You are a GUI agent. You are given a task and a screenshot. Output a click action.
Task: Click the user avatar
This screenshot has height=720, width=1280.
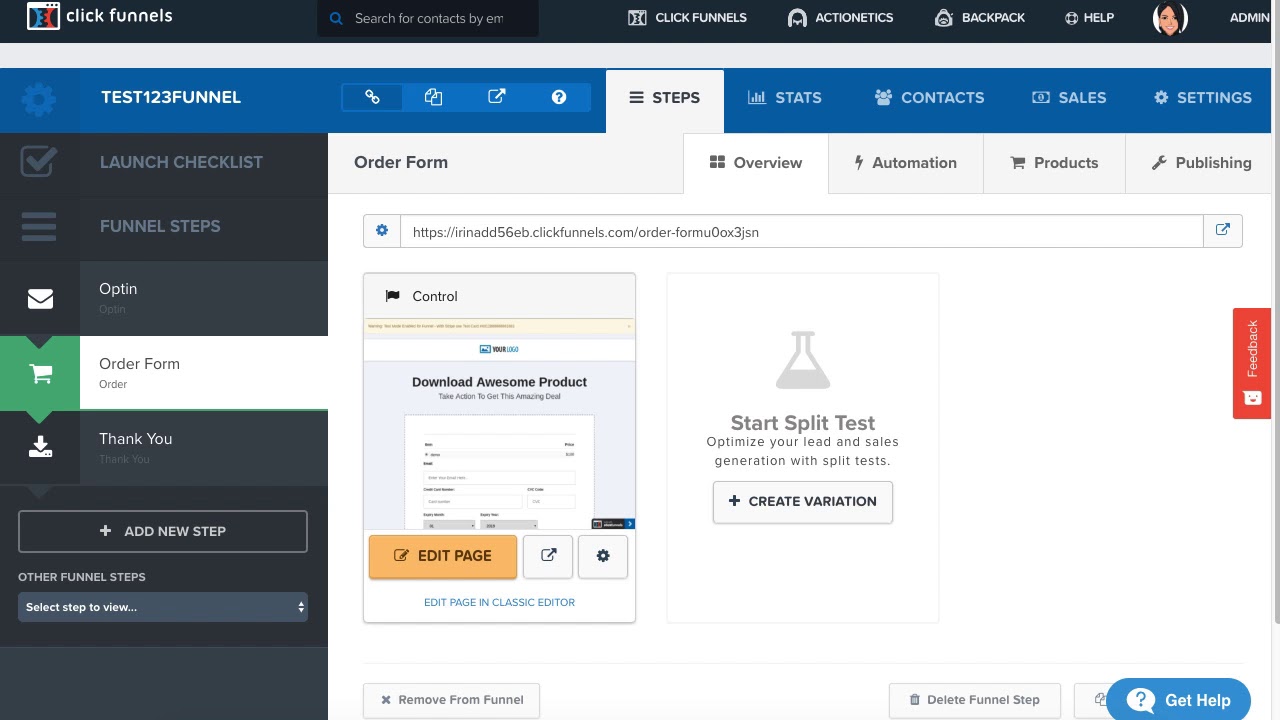1170,18
